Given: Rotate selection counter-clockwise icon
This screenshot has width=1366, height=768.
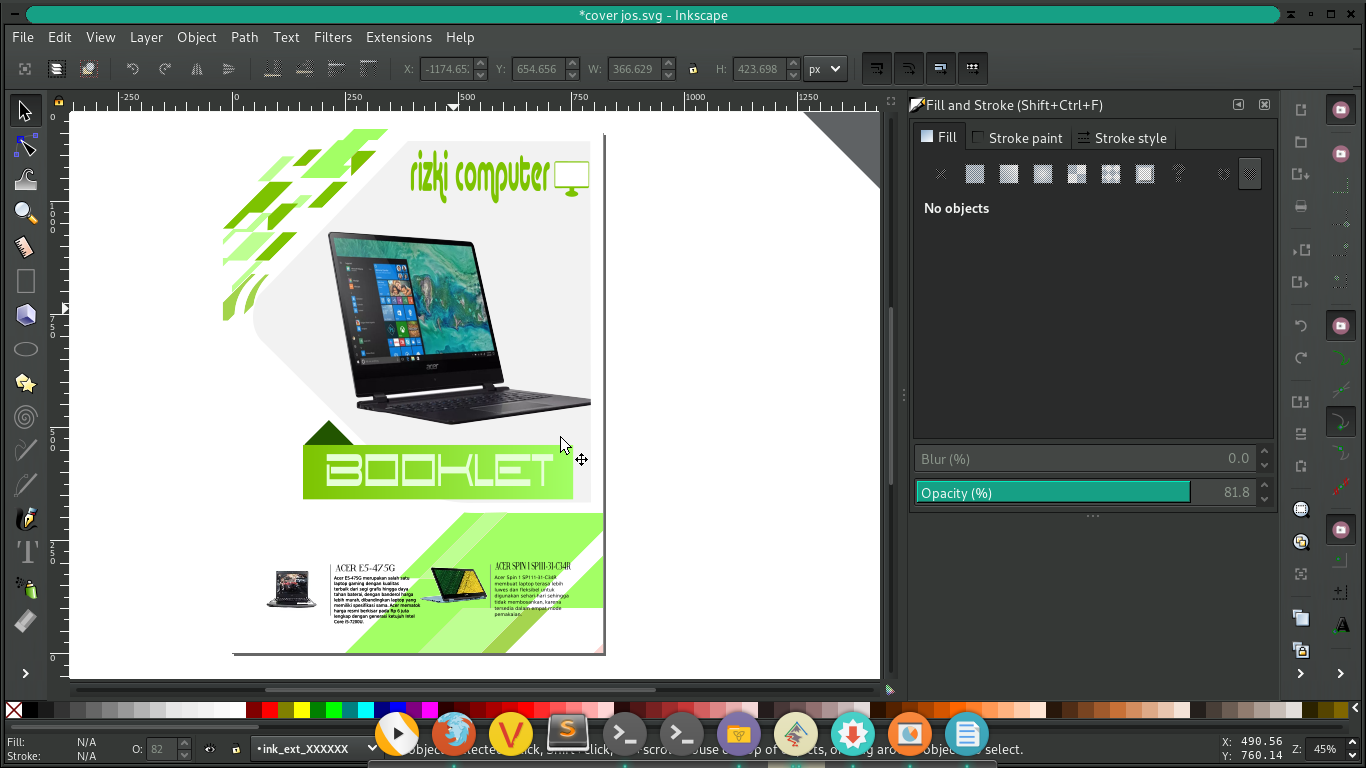Looking at the screenshot, I should point(133,69).
